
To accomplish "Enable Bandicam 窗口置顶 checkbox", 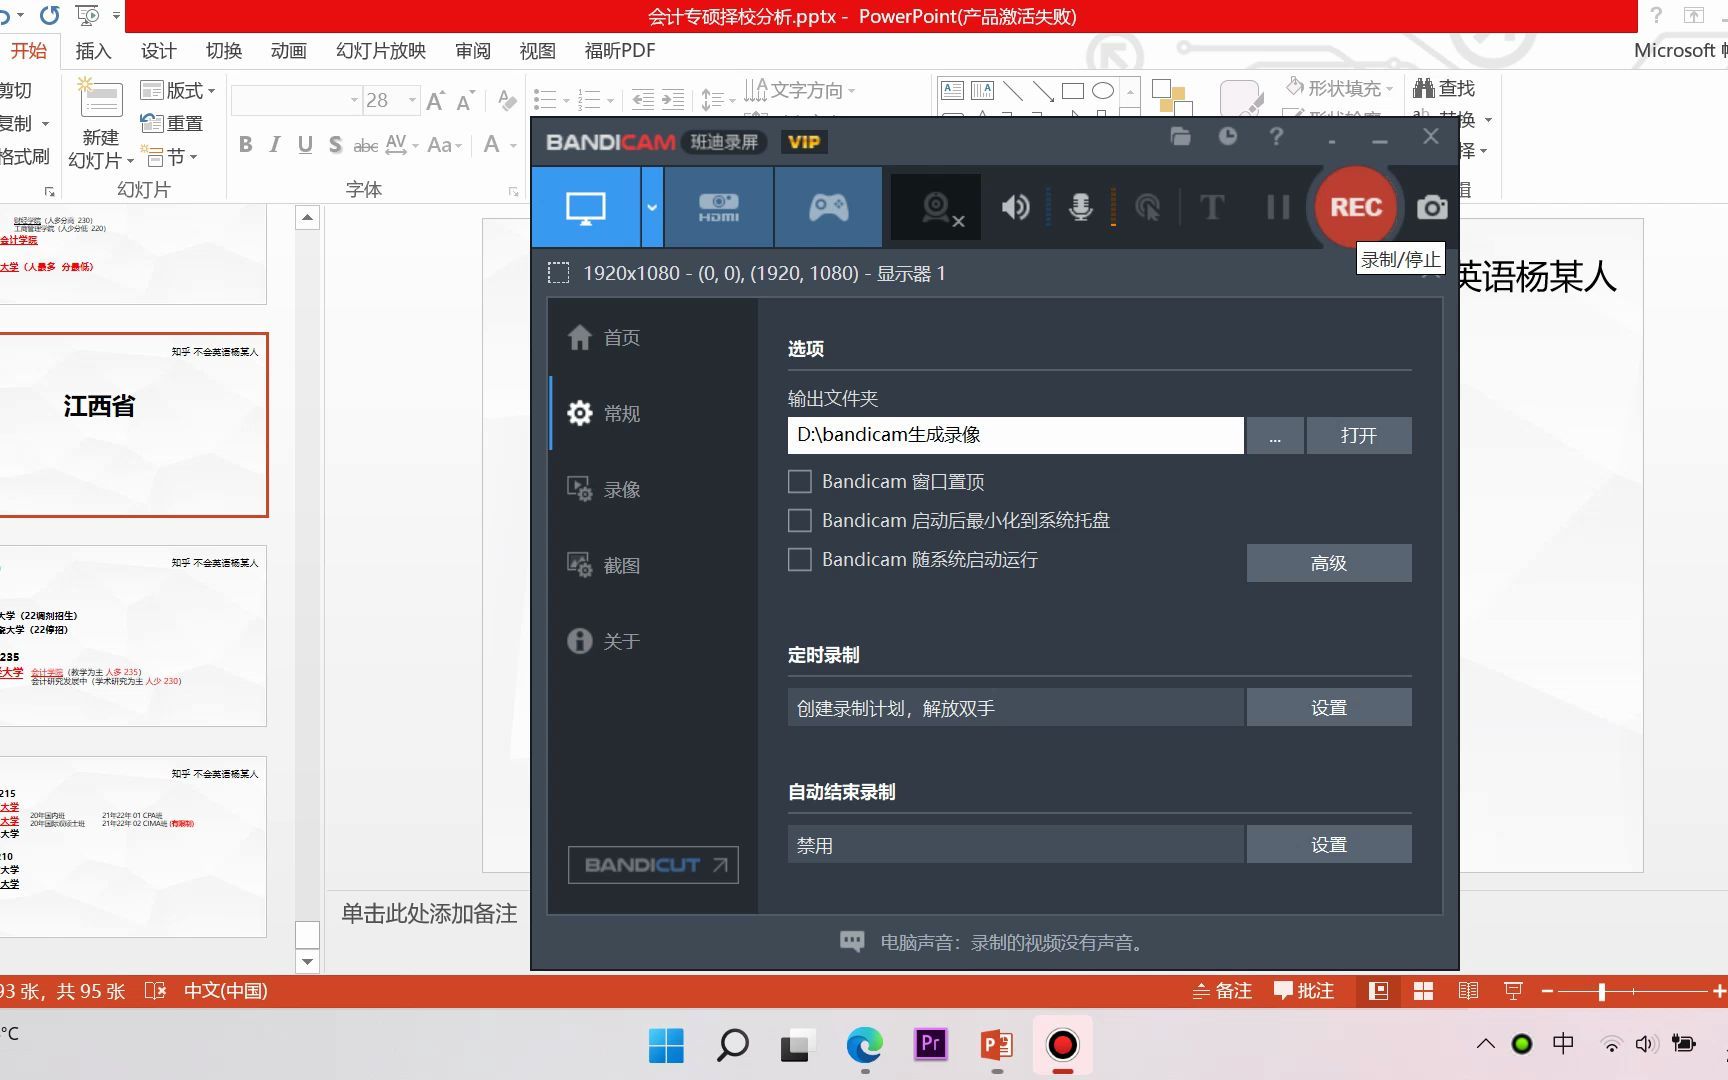I will 800,482.
